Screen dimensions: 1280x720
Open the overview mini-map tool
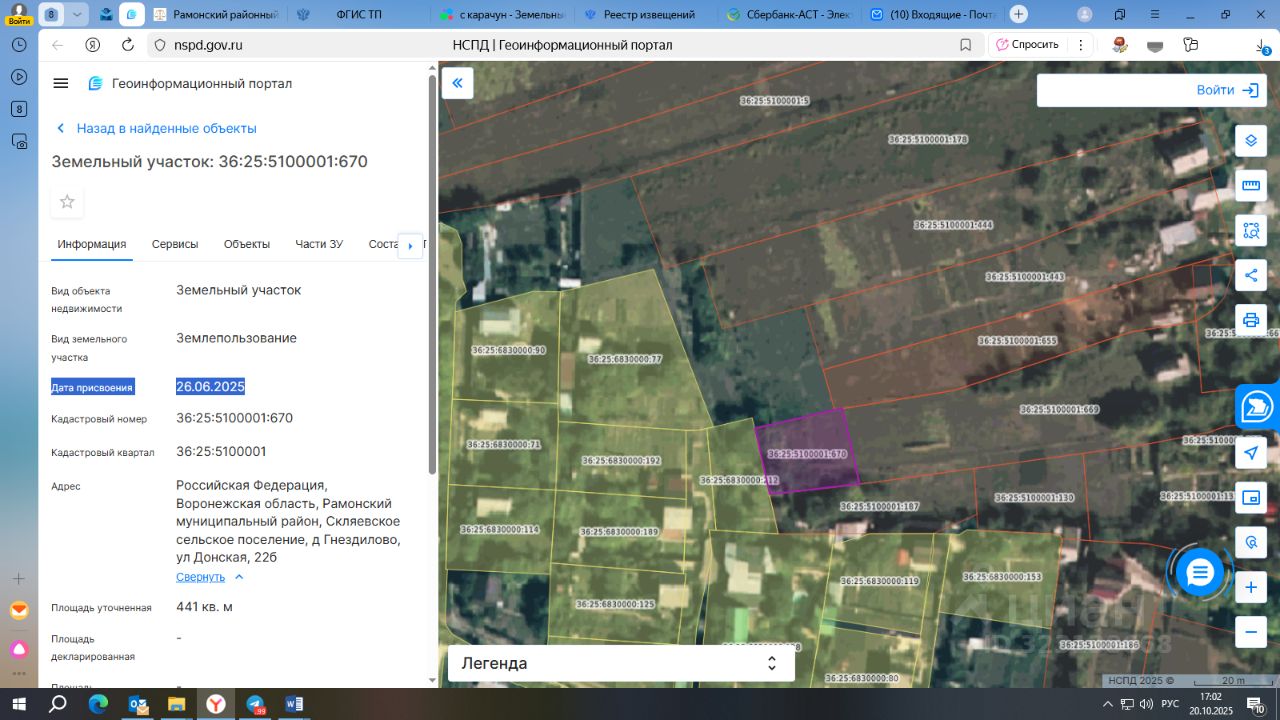point(1251,498)
